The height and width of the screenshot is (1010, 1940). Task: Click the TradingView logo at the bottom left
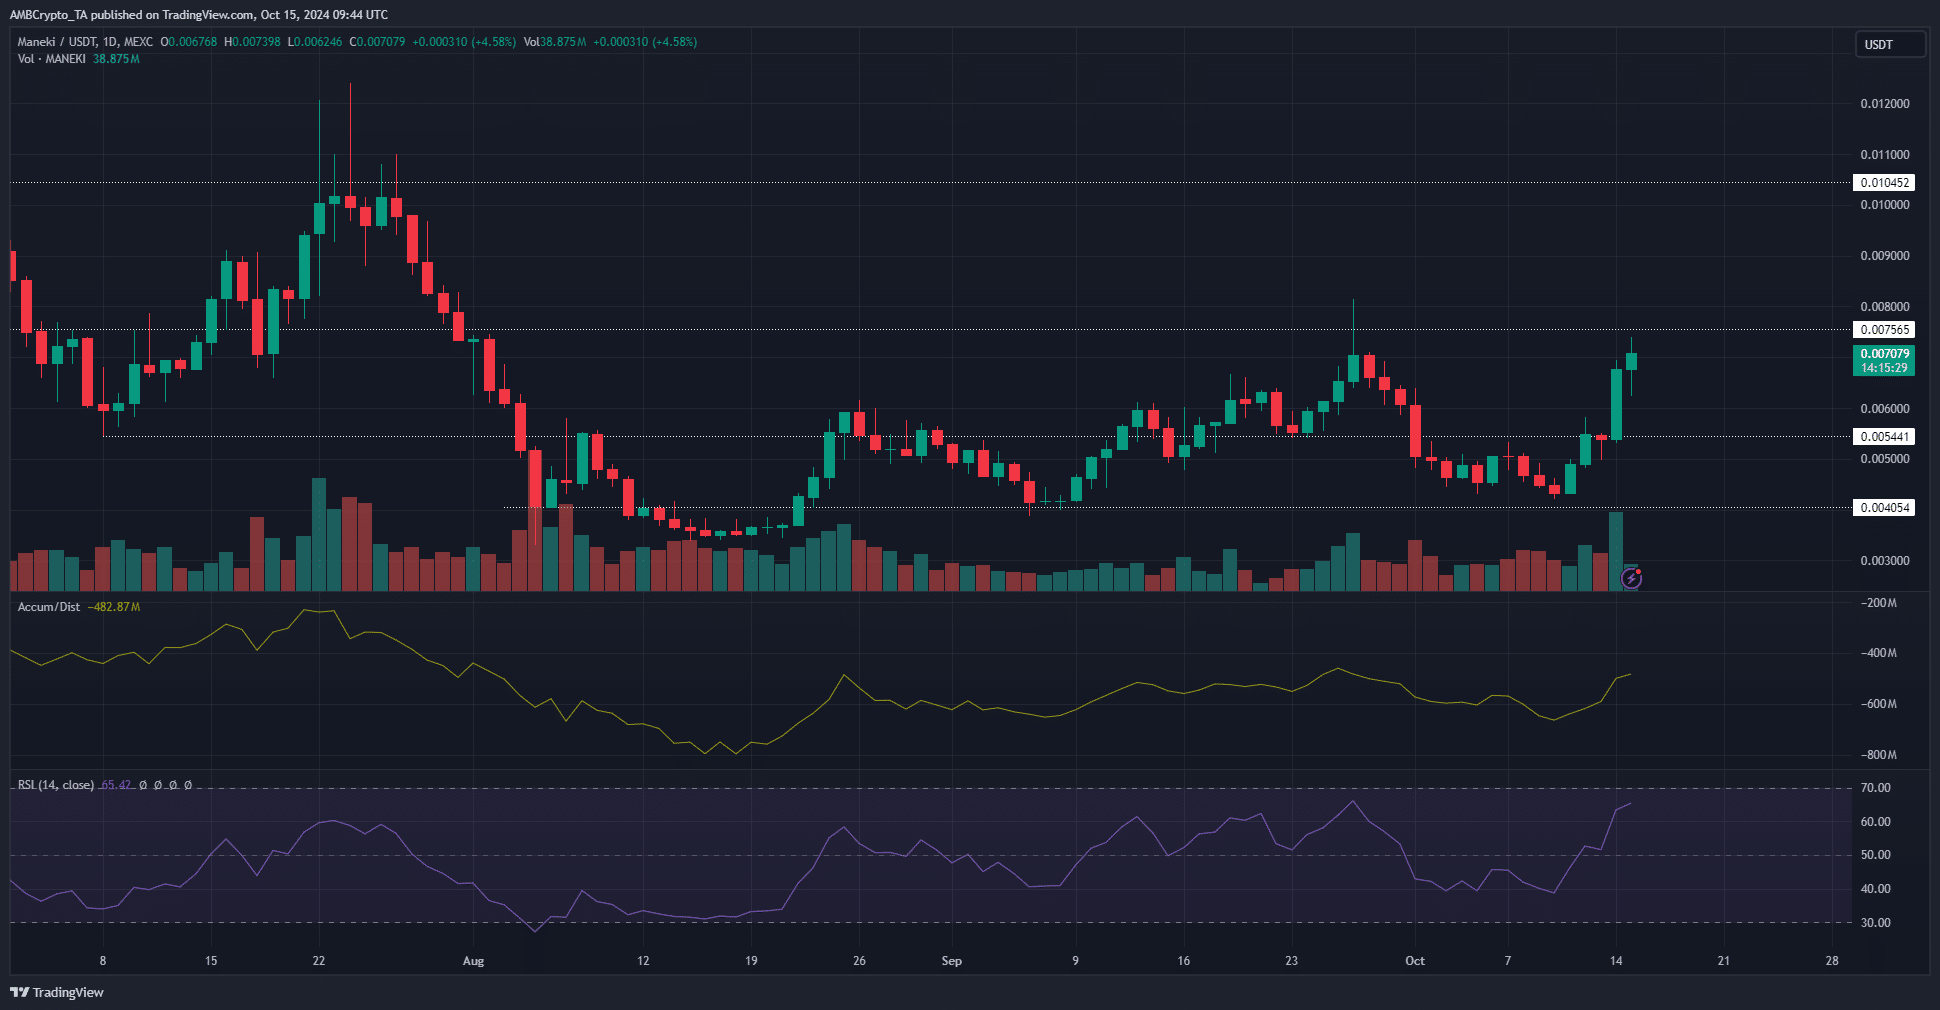(x=57, y=992)
